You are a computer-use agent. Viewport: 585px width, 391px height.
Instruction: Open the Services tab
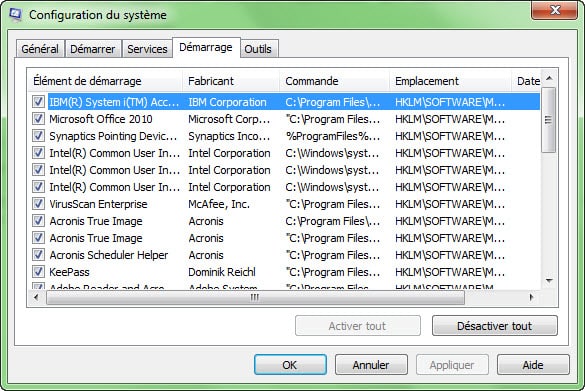pyautogui.click(x=147, y=49)
